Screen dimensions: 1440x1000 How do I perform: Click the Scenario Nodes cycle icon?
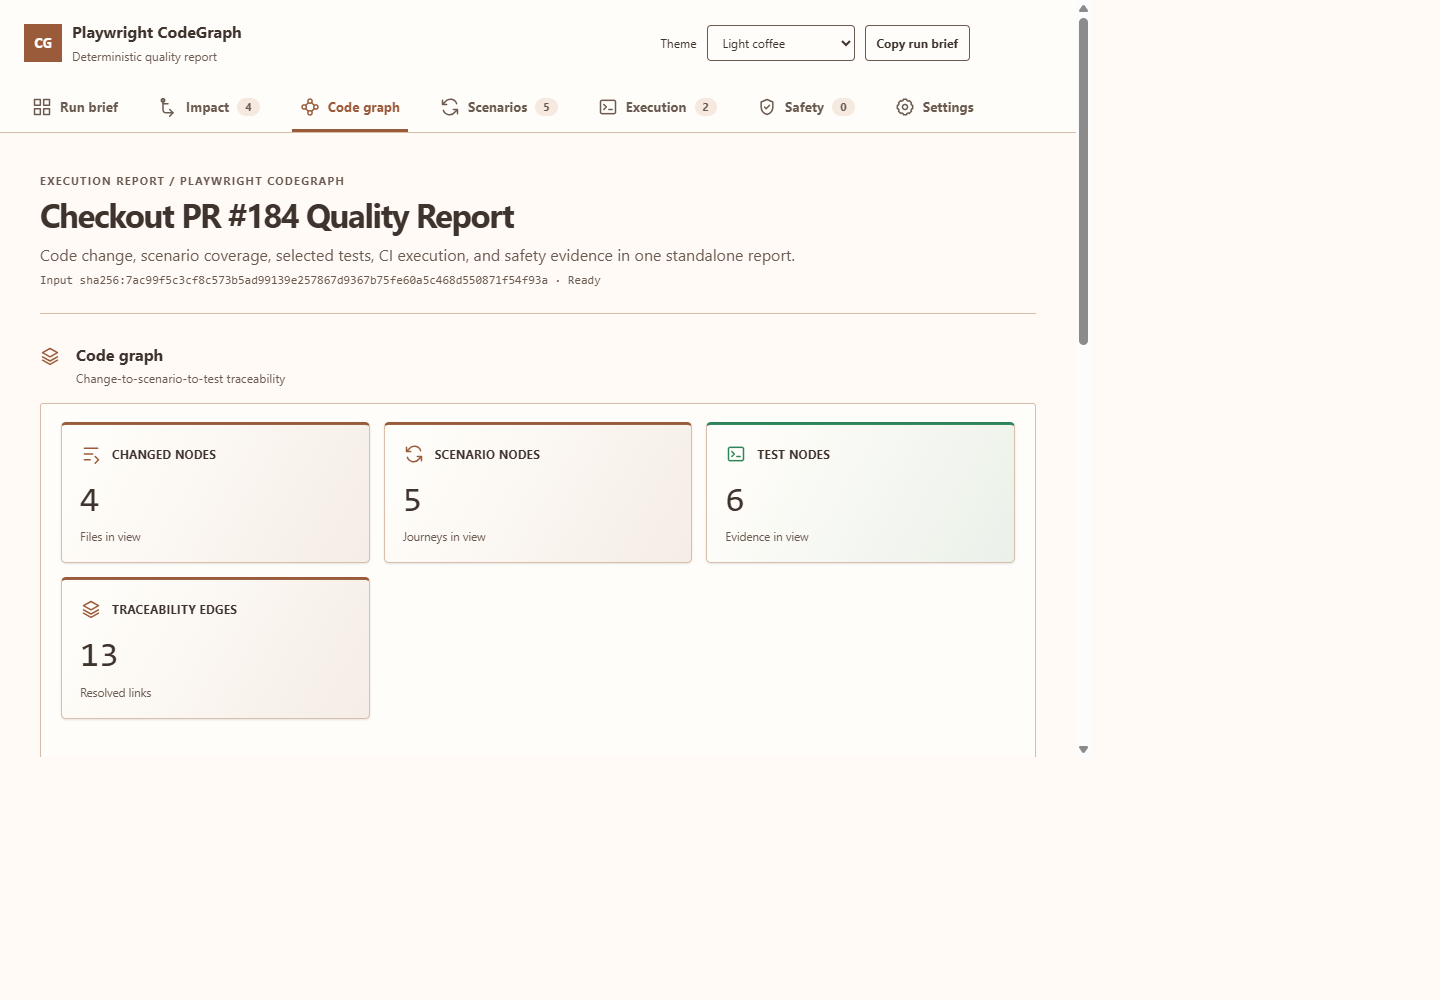coord(414,454)
